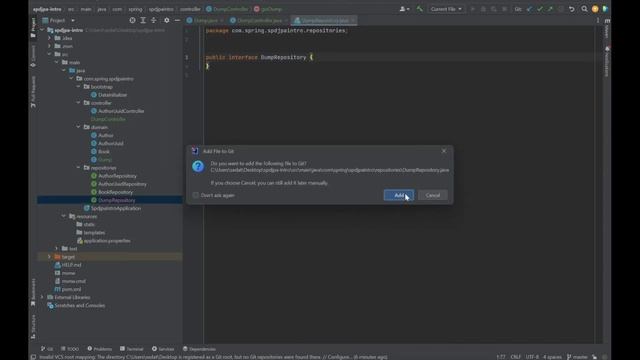Viewport: 640px width, 360px height.
Task: Collapse the repositories package
Action: pyautogui.click(x=78, y=167)
